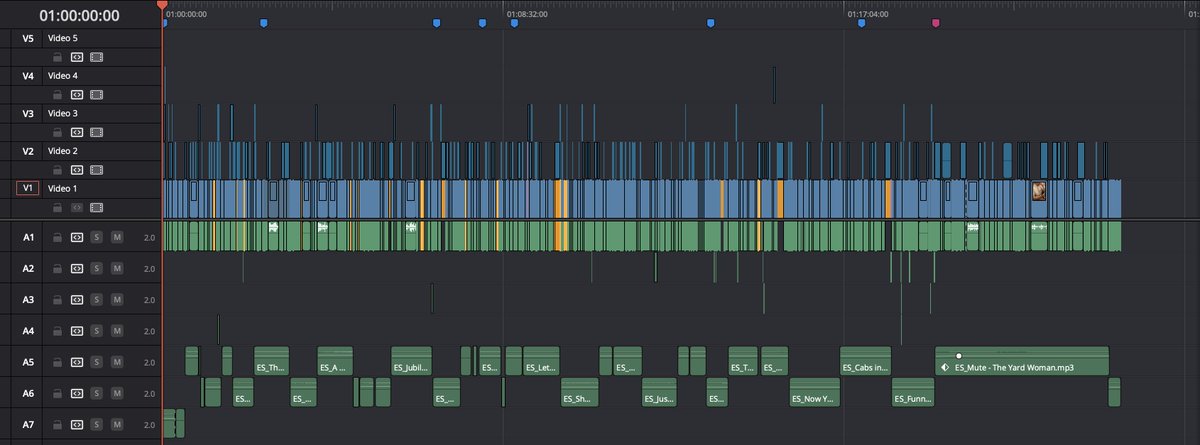1200x445 pixels.
Task: Mute audio track A1
Action: pos(117,238)
